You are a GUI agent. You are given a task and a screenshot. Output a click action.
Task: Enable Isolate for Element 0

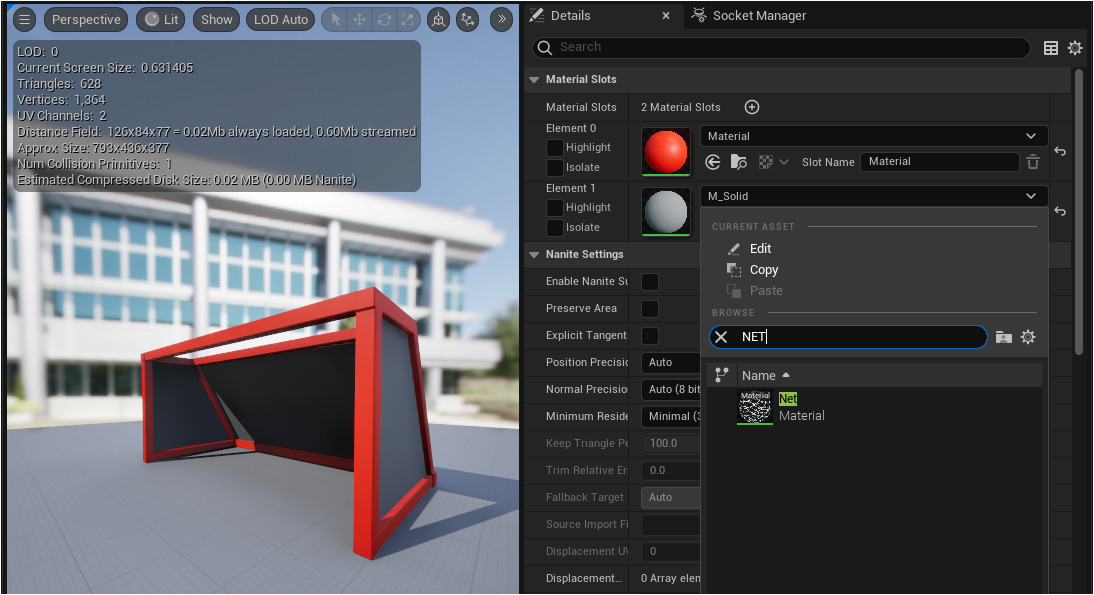pyautogui.click(x=555, y=167)
